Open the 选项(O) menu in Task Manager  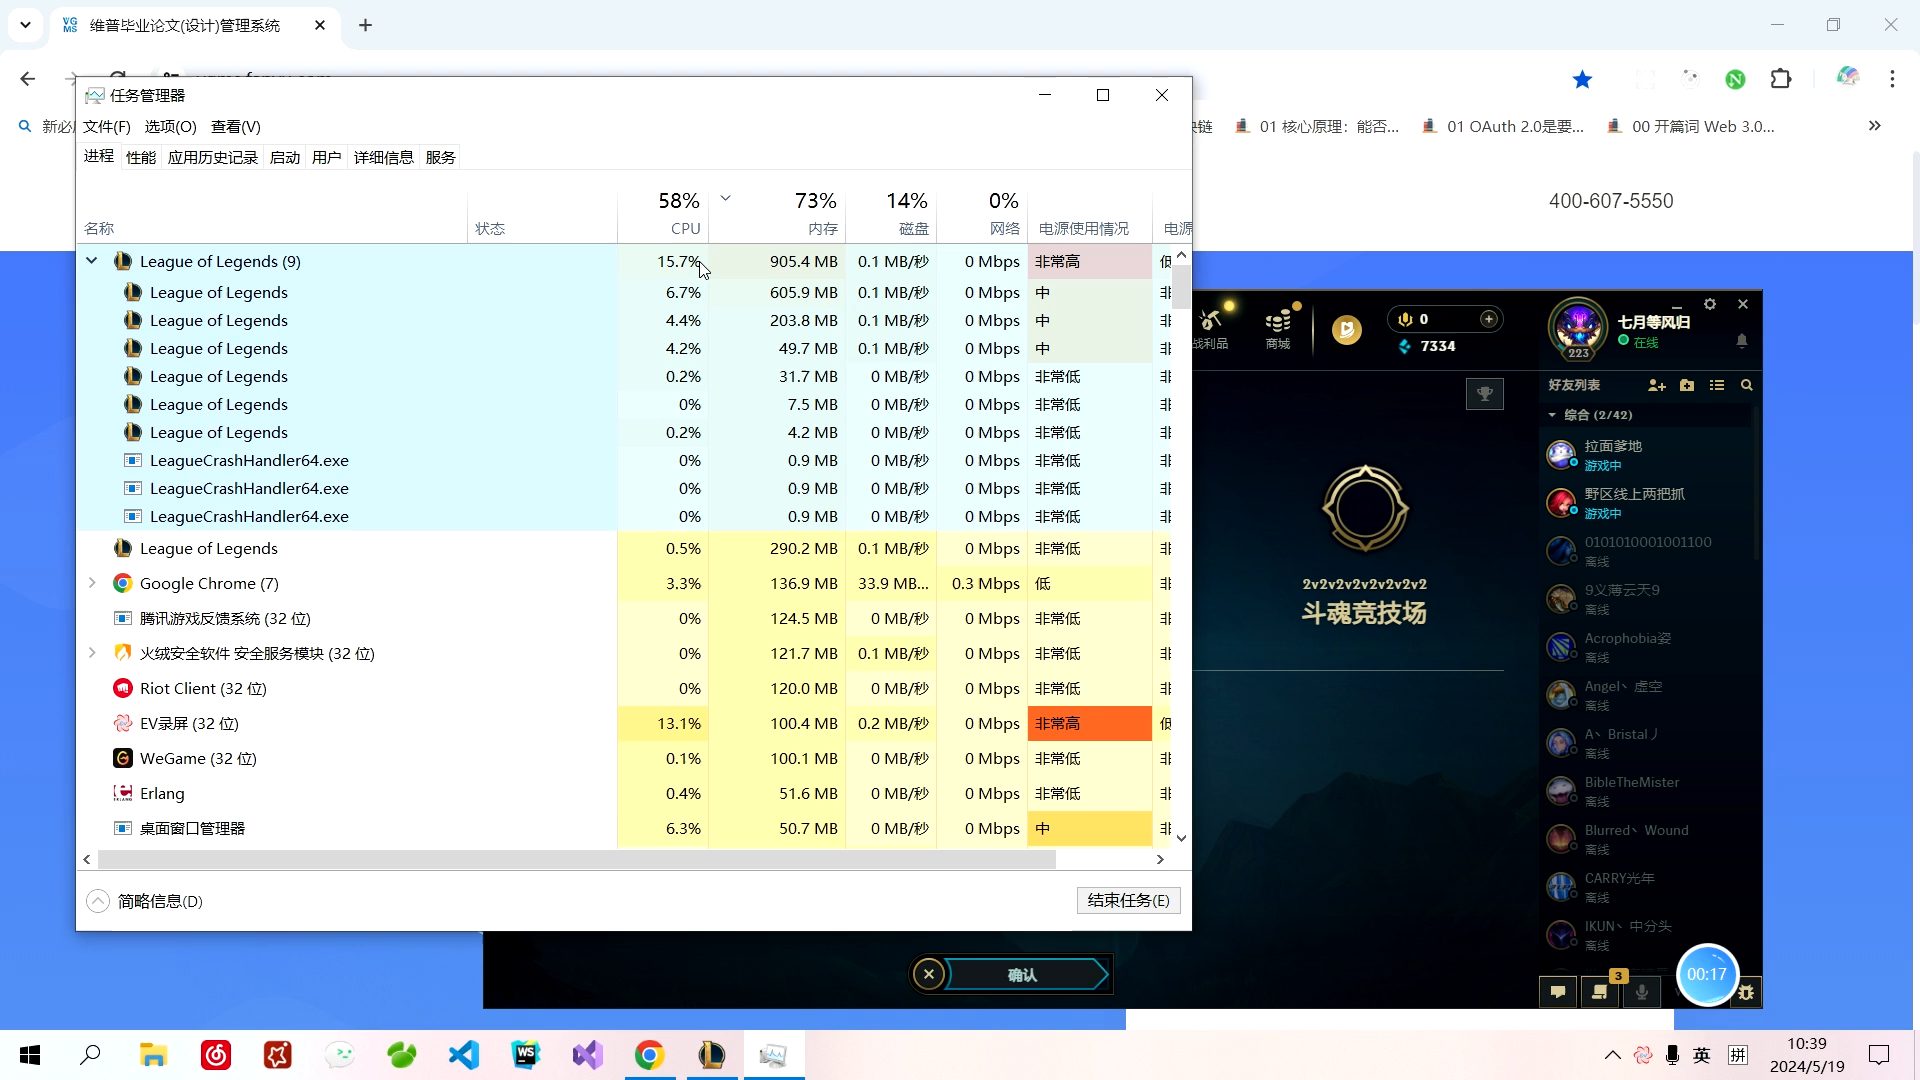pos(170,127)
